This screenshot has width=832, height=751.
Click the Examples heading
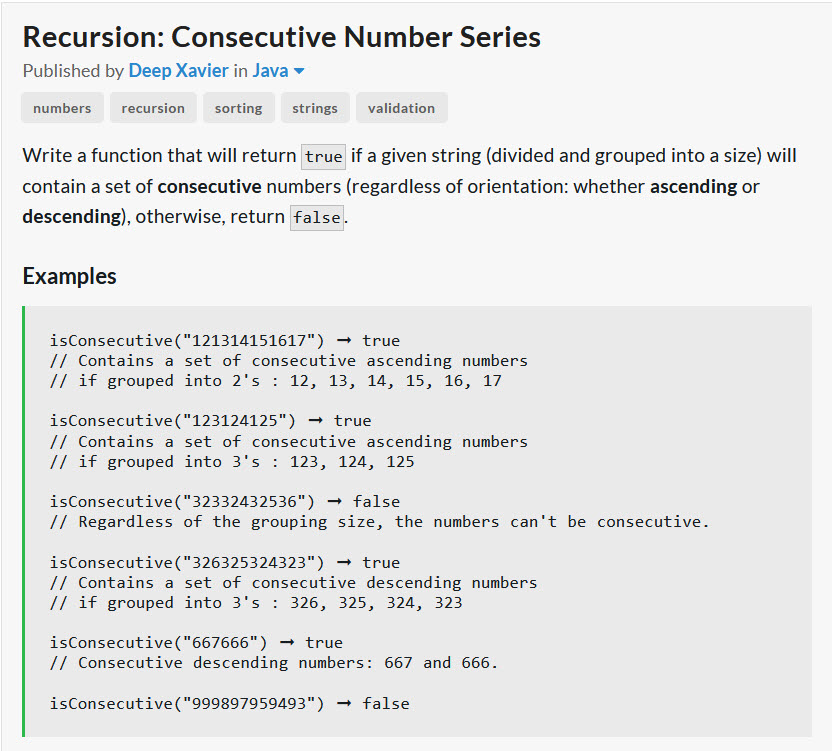coord(69,276)
